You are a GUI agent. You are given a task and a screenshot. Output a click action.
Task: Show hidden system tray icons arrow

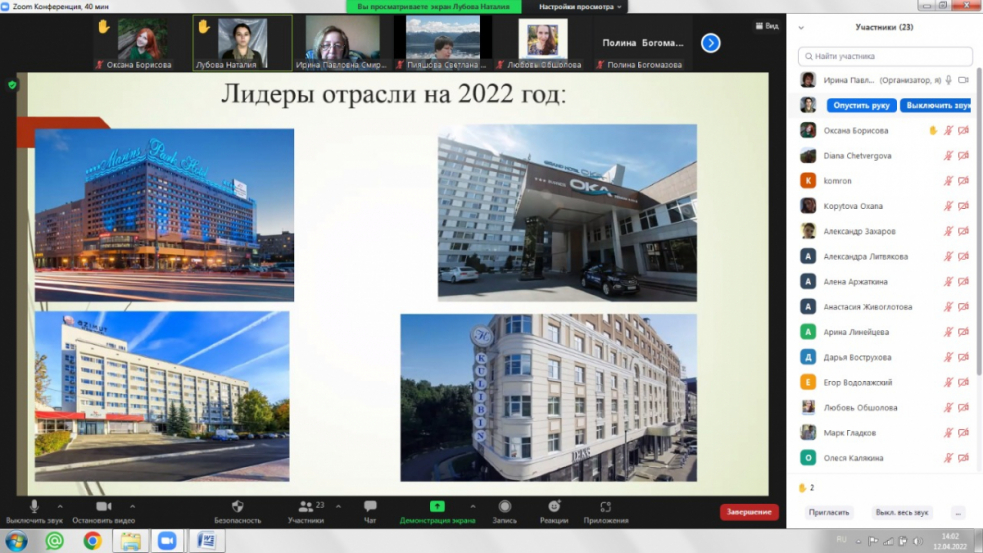point(858,541)
